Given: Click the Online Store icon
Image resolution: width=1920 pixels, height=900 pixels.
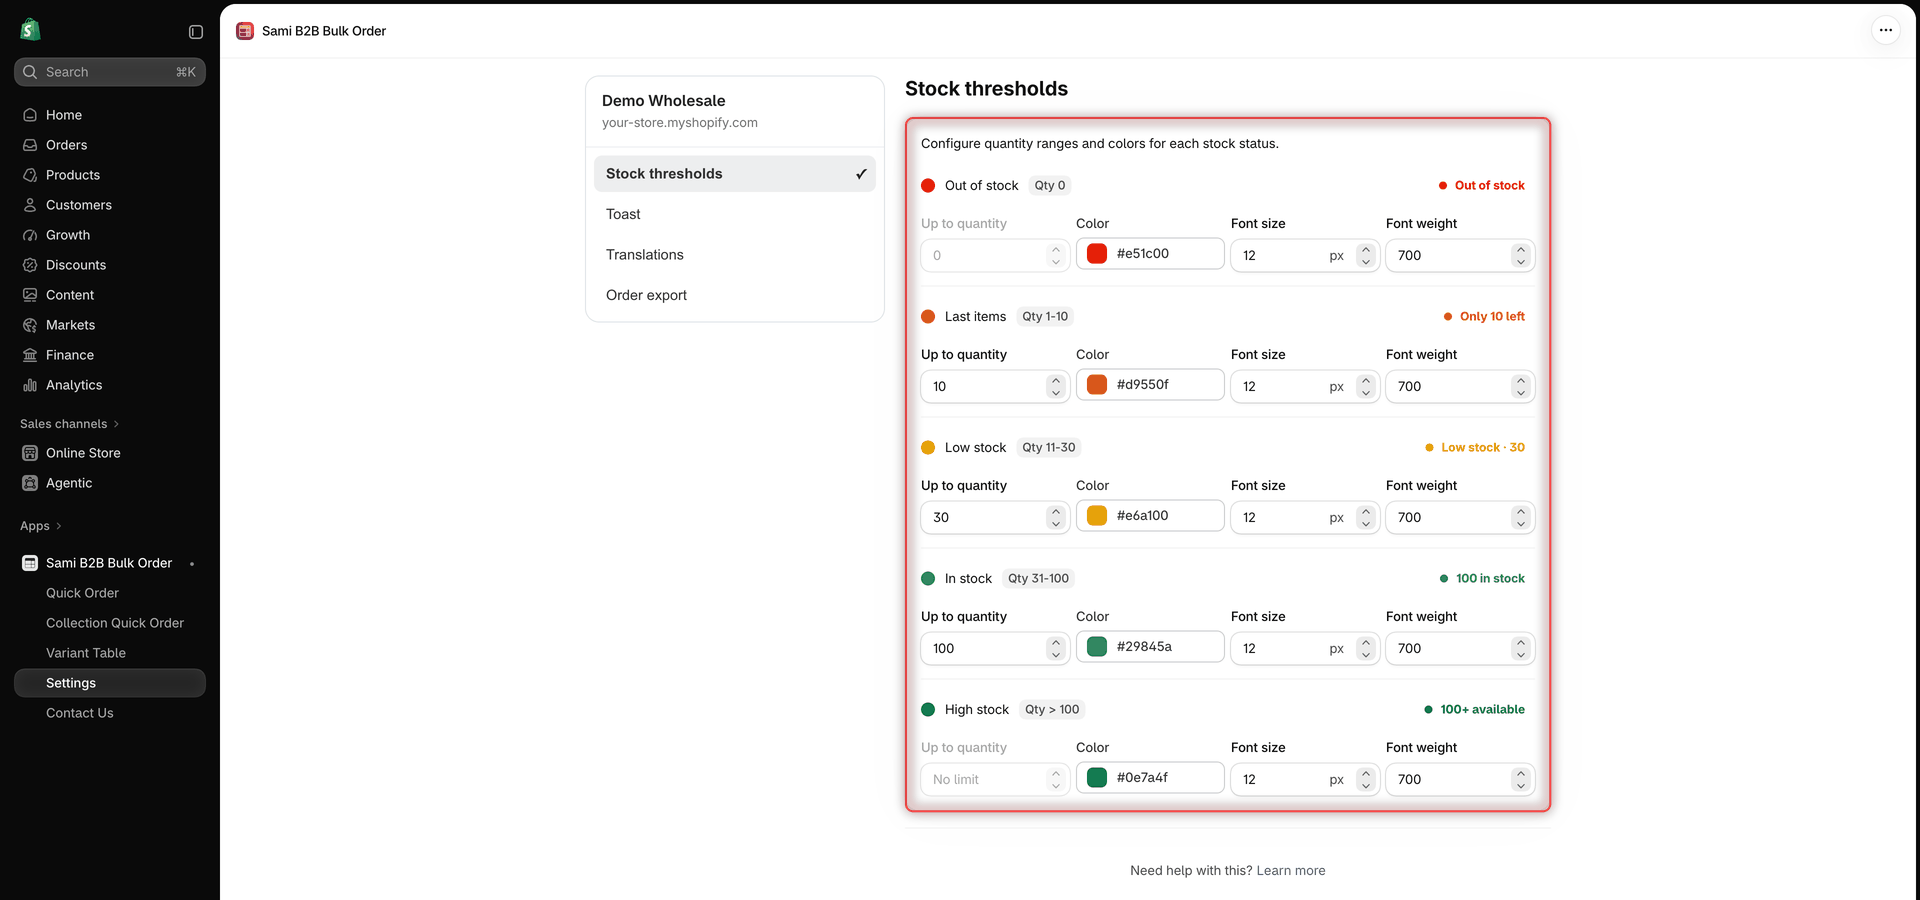Looking at the screenshot, I should pyautogui.click(x=30, y=453).
